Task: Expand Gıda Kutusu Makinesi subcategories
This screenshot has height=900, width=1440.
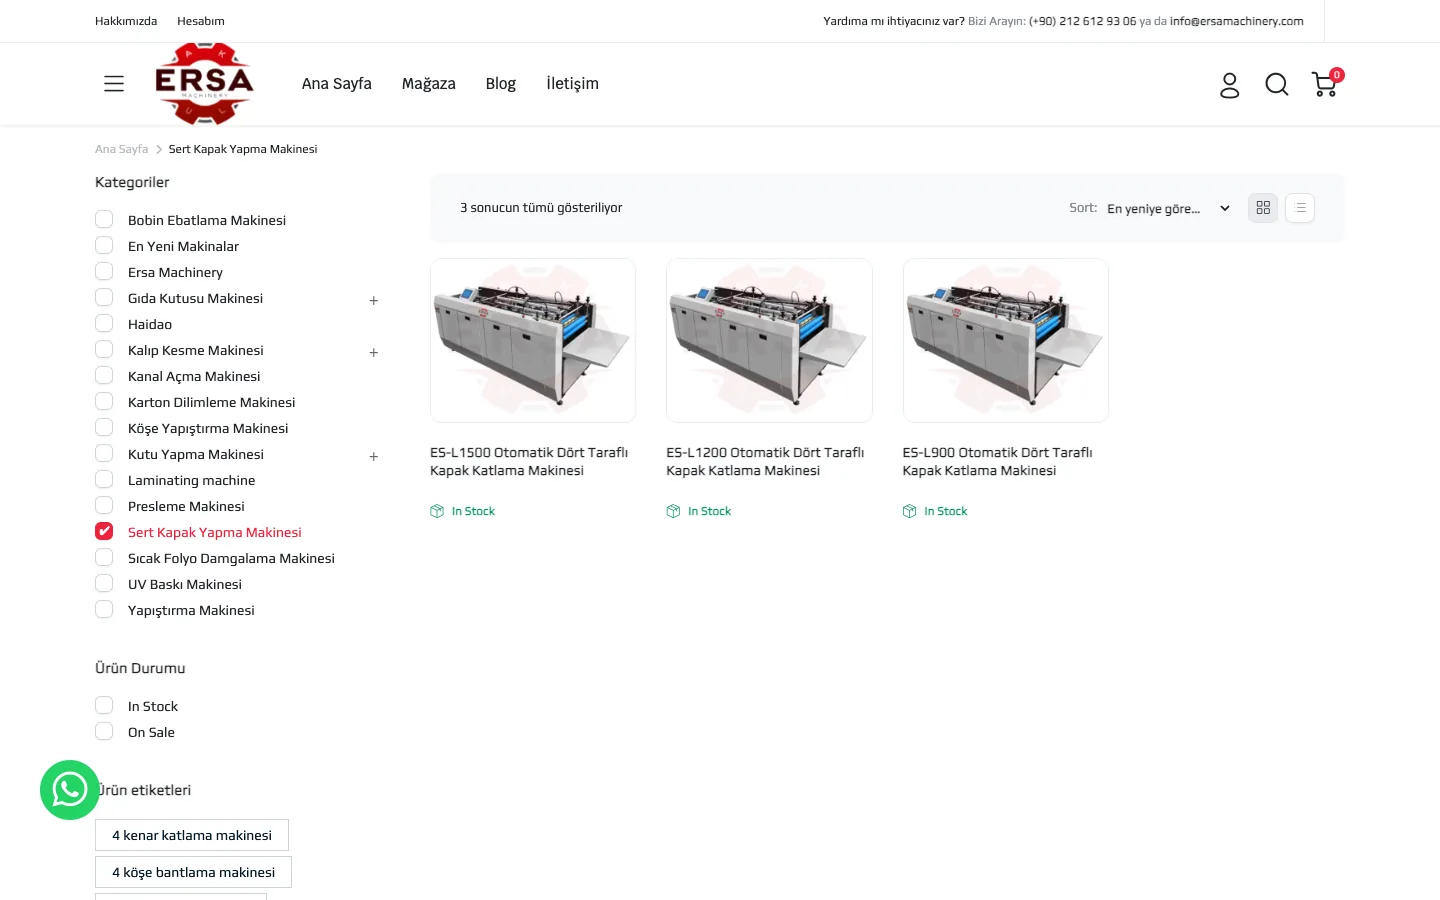Action: [374, 300]
